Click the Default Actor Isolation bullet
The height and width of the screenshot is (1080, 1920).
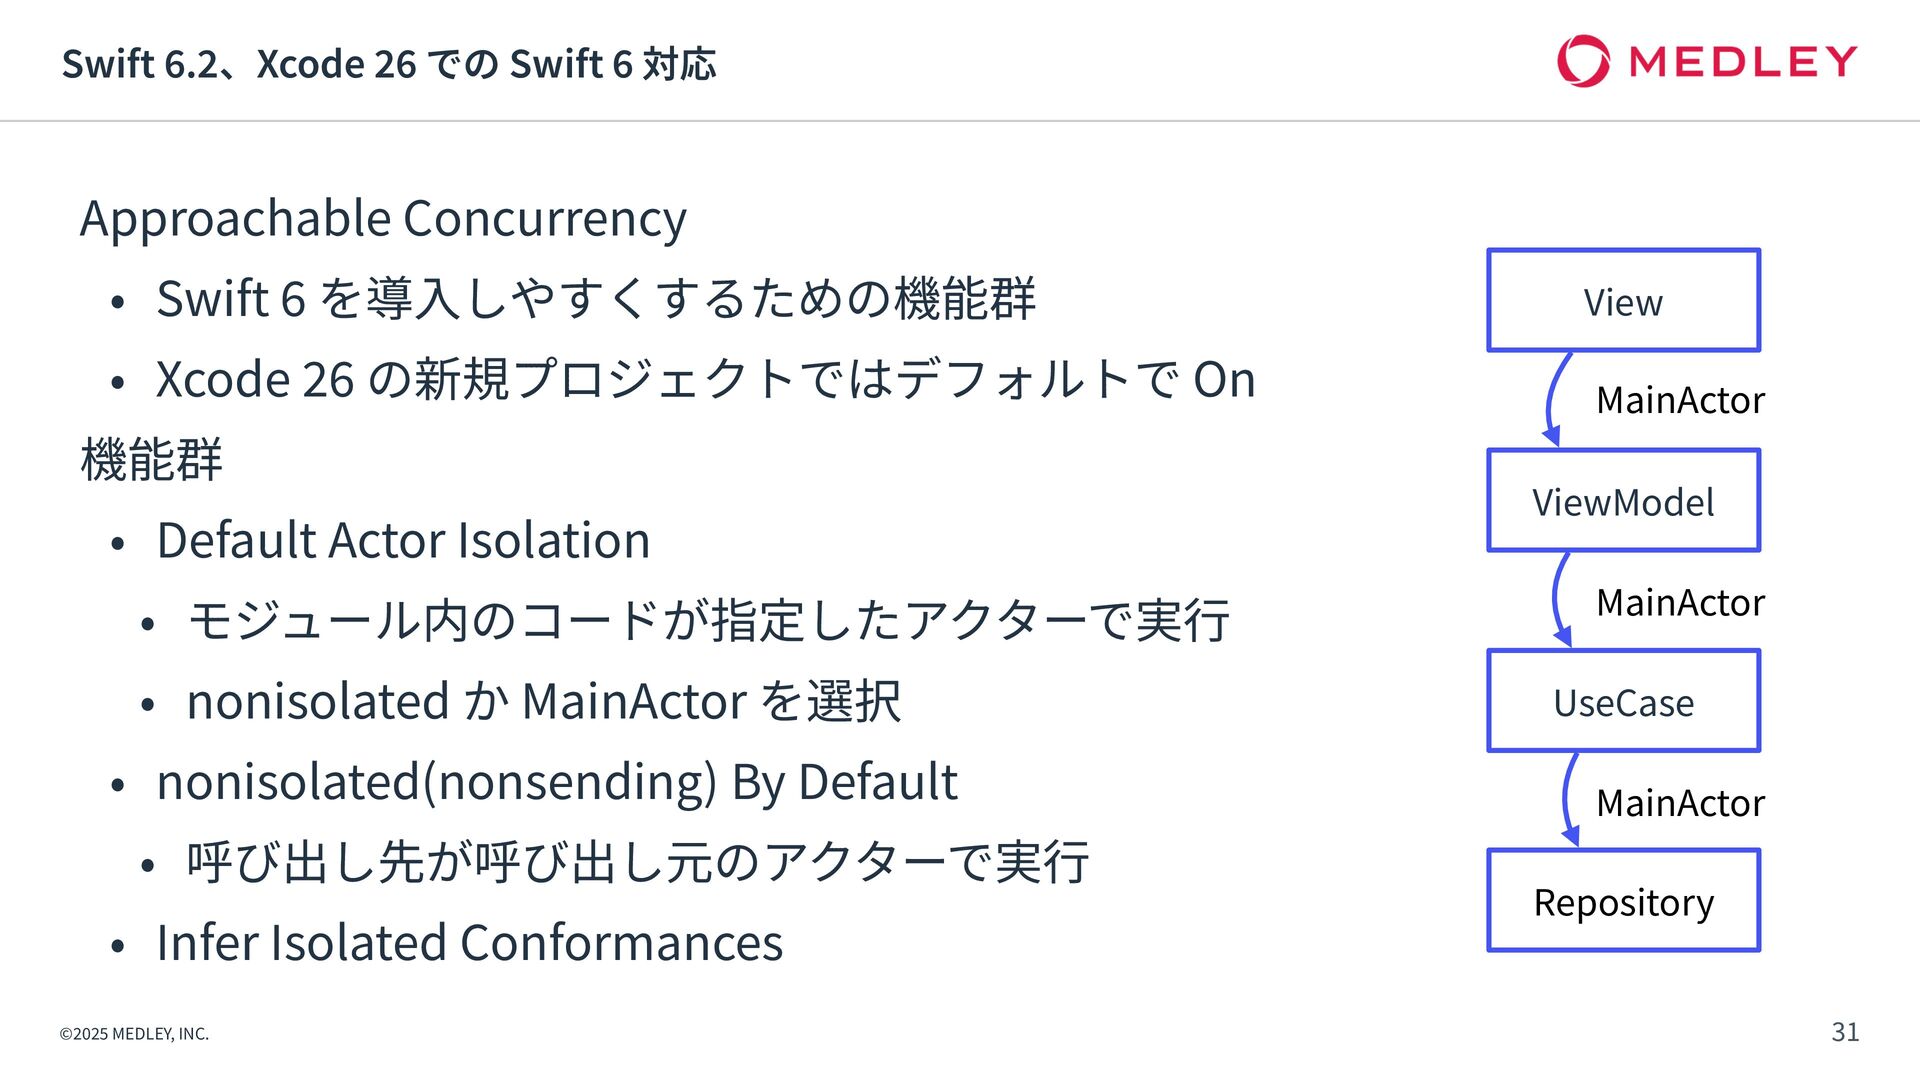click(403, 540)
